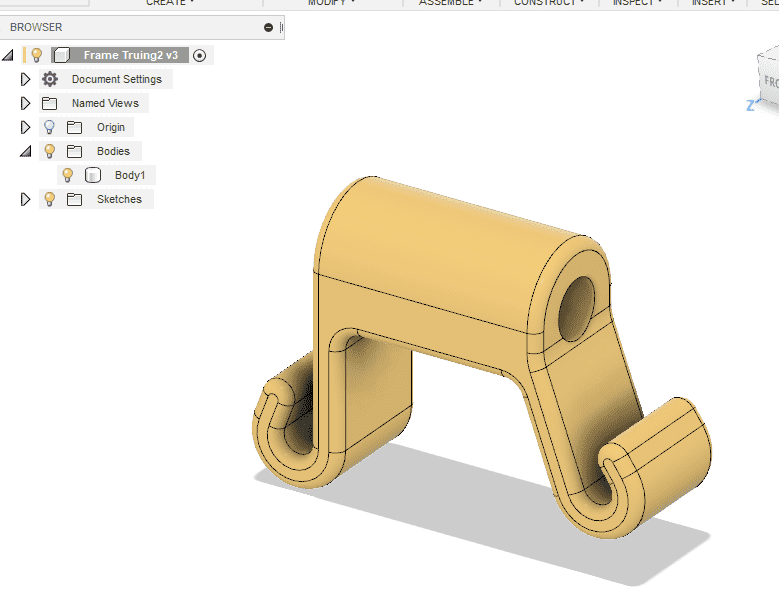Collapse the Bodies folder tree node

coord(26,151)
